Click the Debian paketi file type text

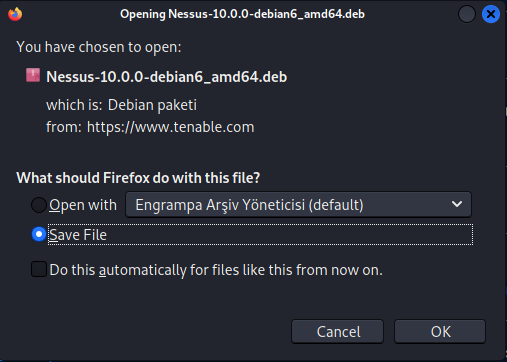tap(152, 105)
